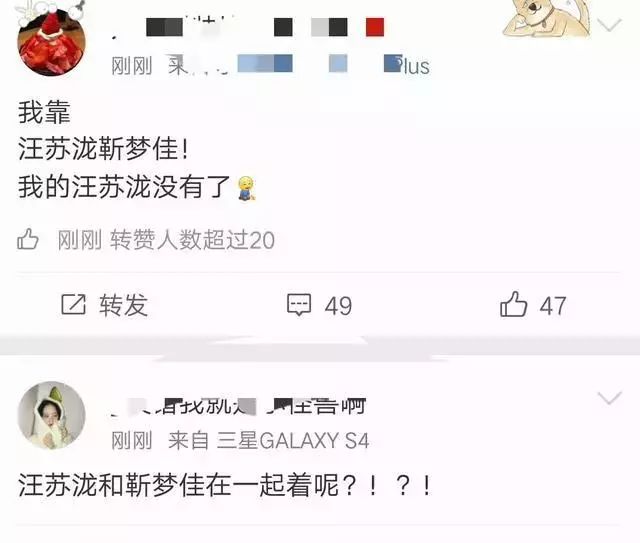Open the 49 comments count

[x=338, y=306]
